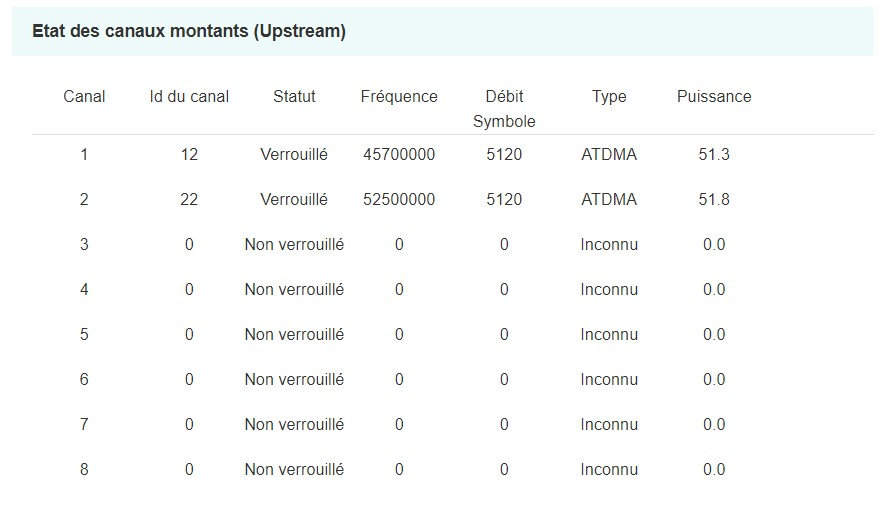Click ATDMA type in channel 1 row
The image size is (882, 522).
(x=609, y=155)
